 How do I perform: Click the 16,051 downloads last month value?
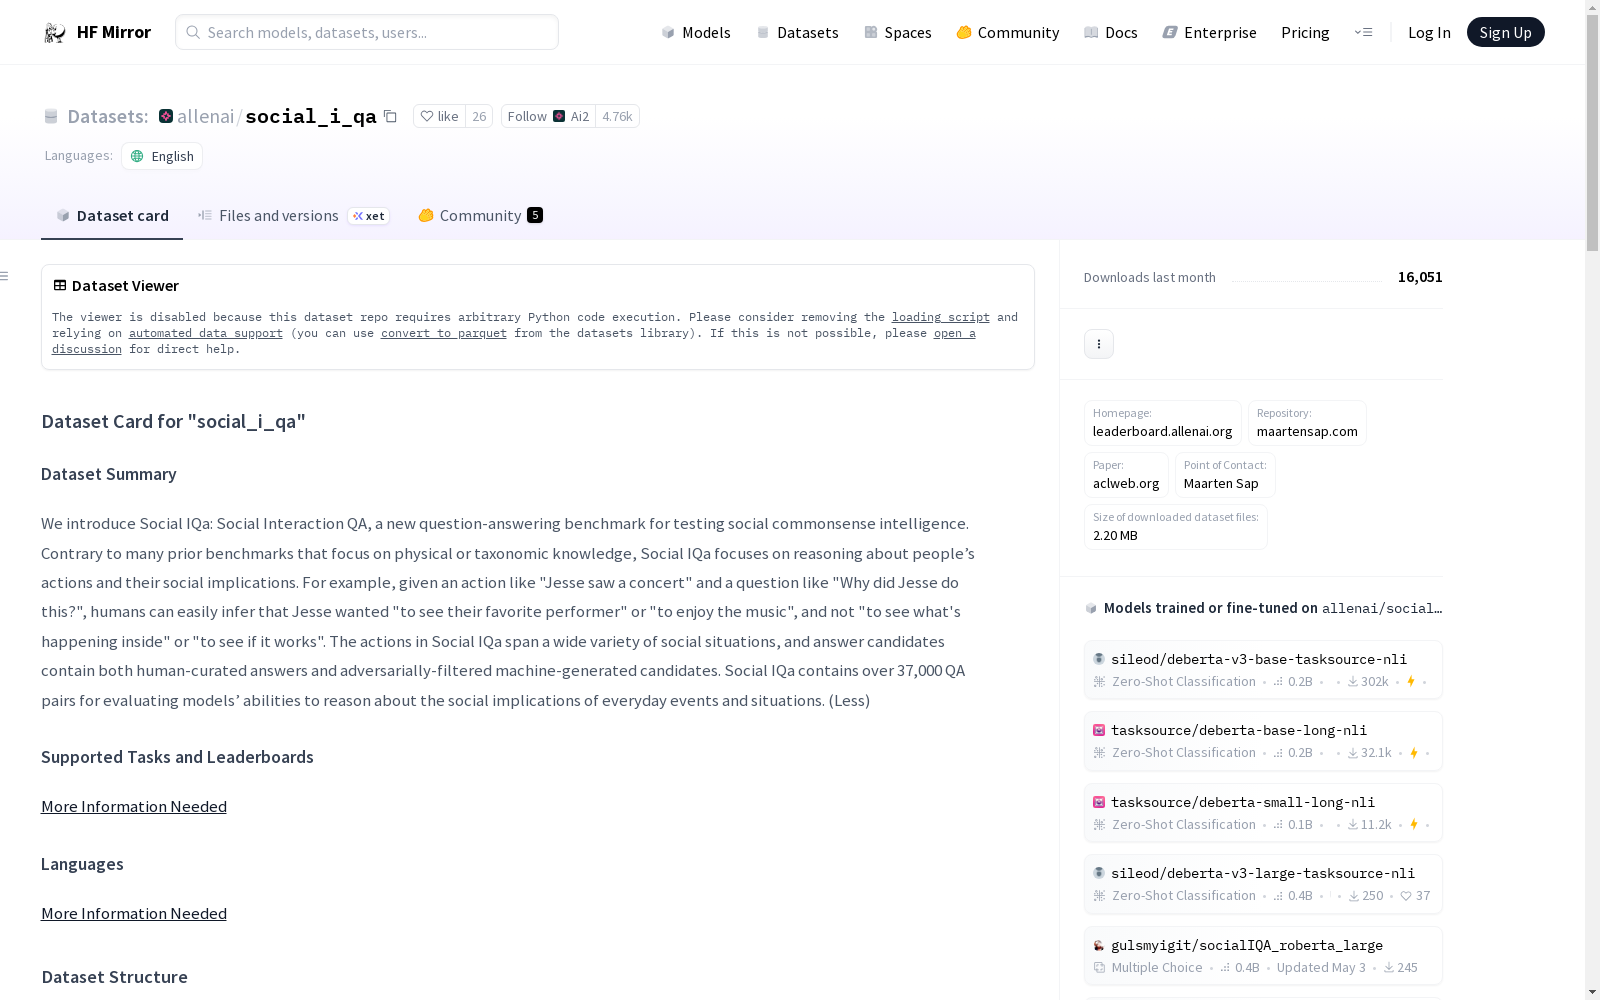(1420, 277)
